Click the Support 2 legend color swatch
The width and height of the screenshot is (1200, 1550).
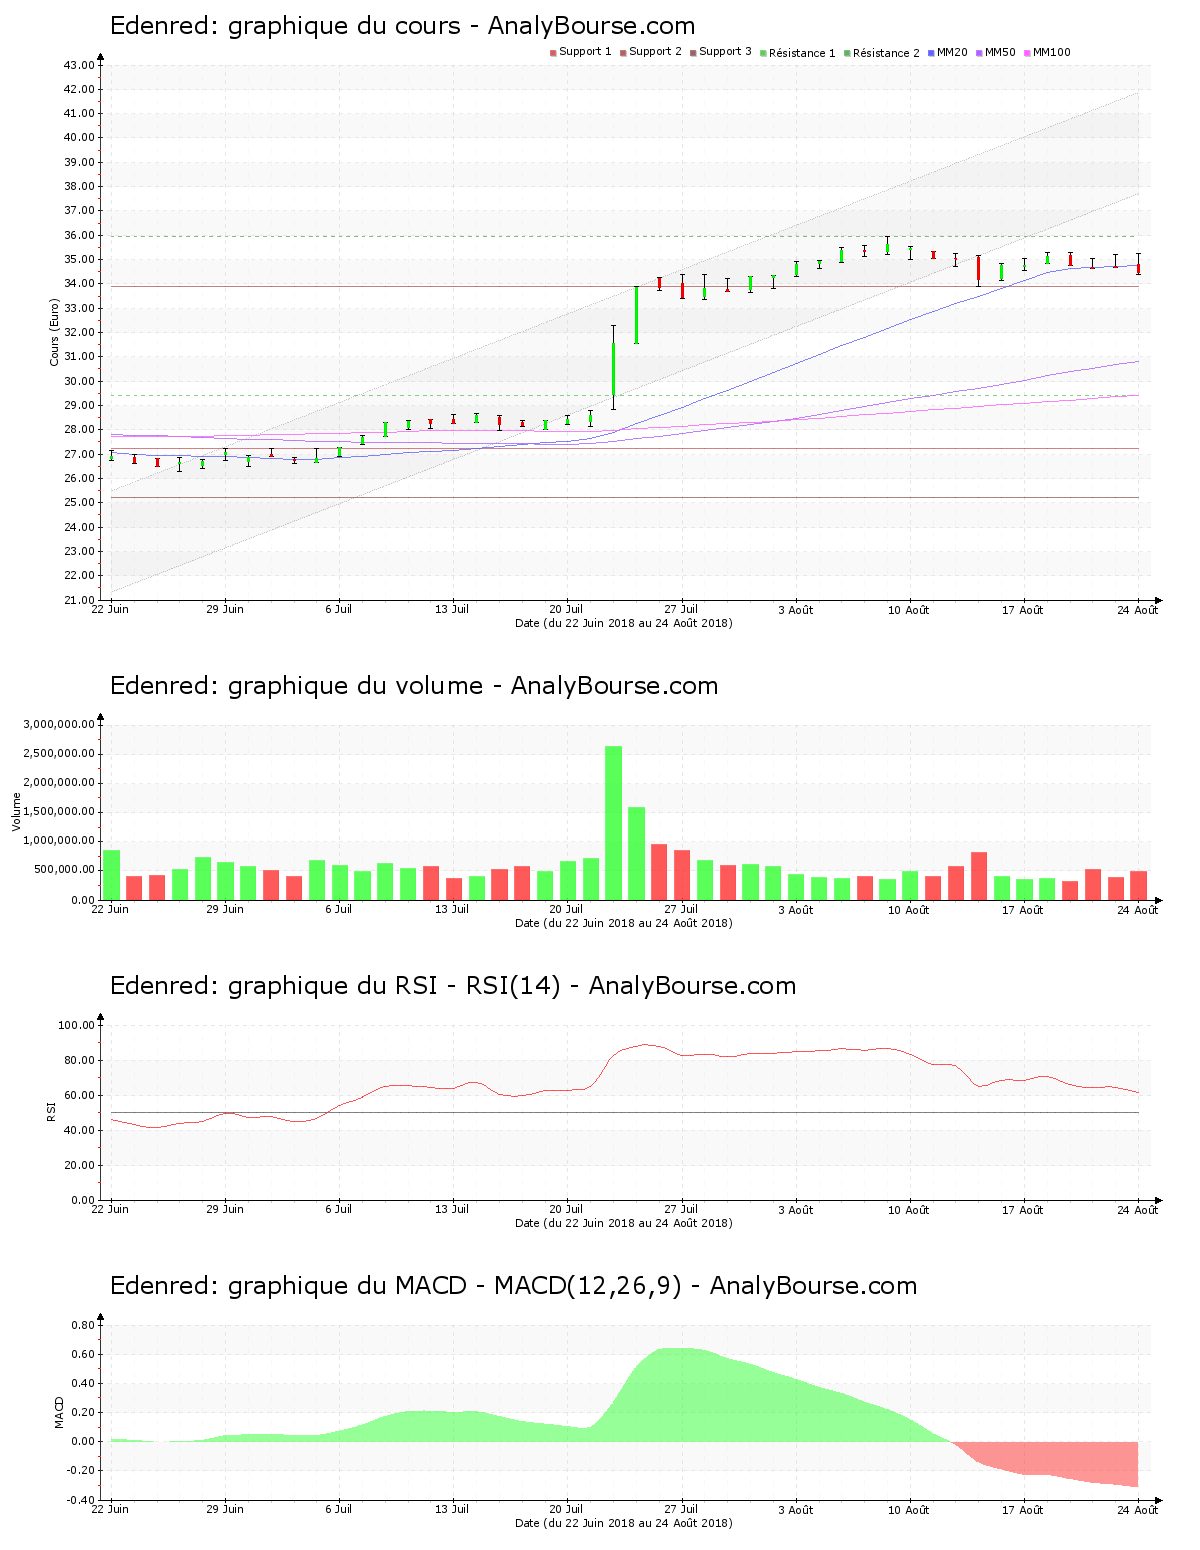pyautogui.click(x=623, y=53)
